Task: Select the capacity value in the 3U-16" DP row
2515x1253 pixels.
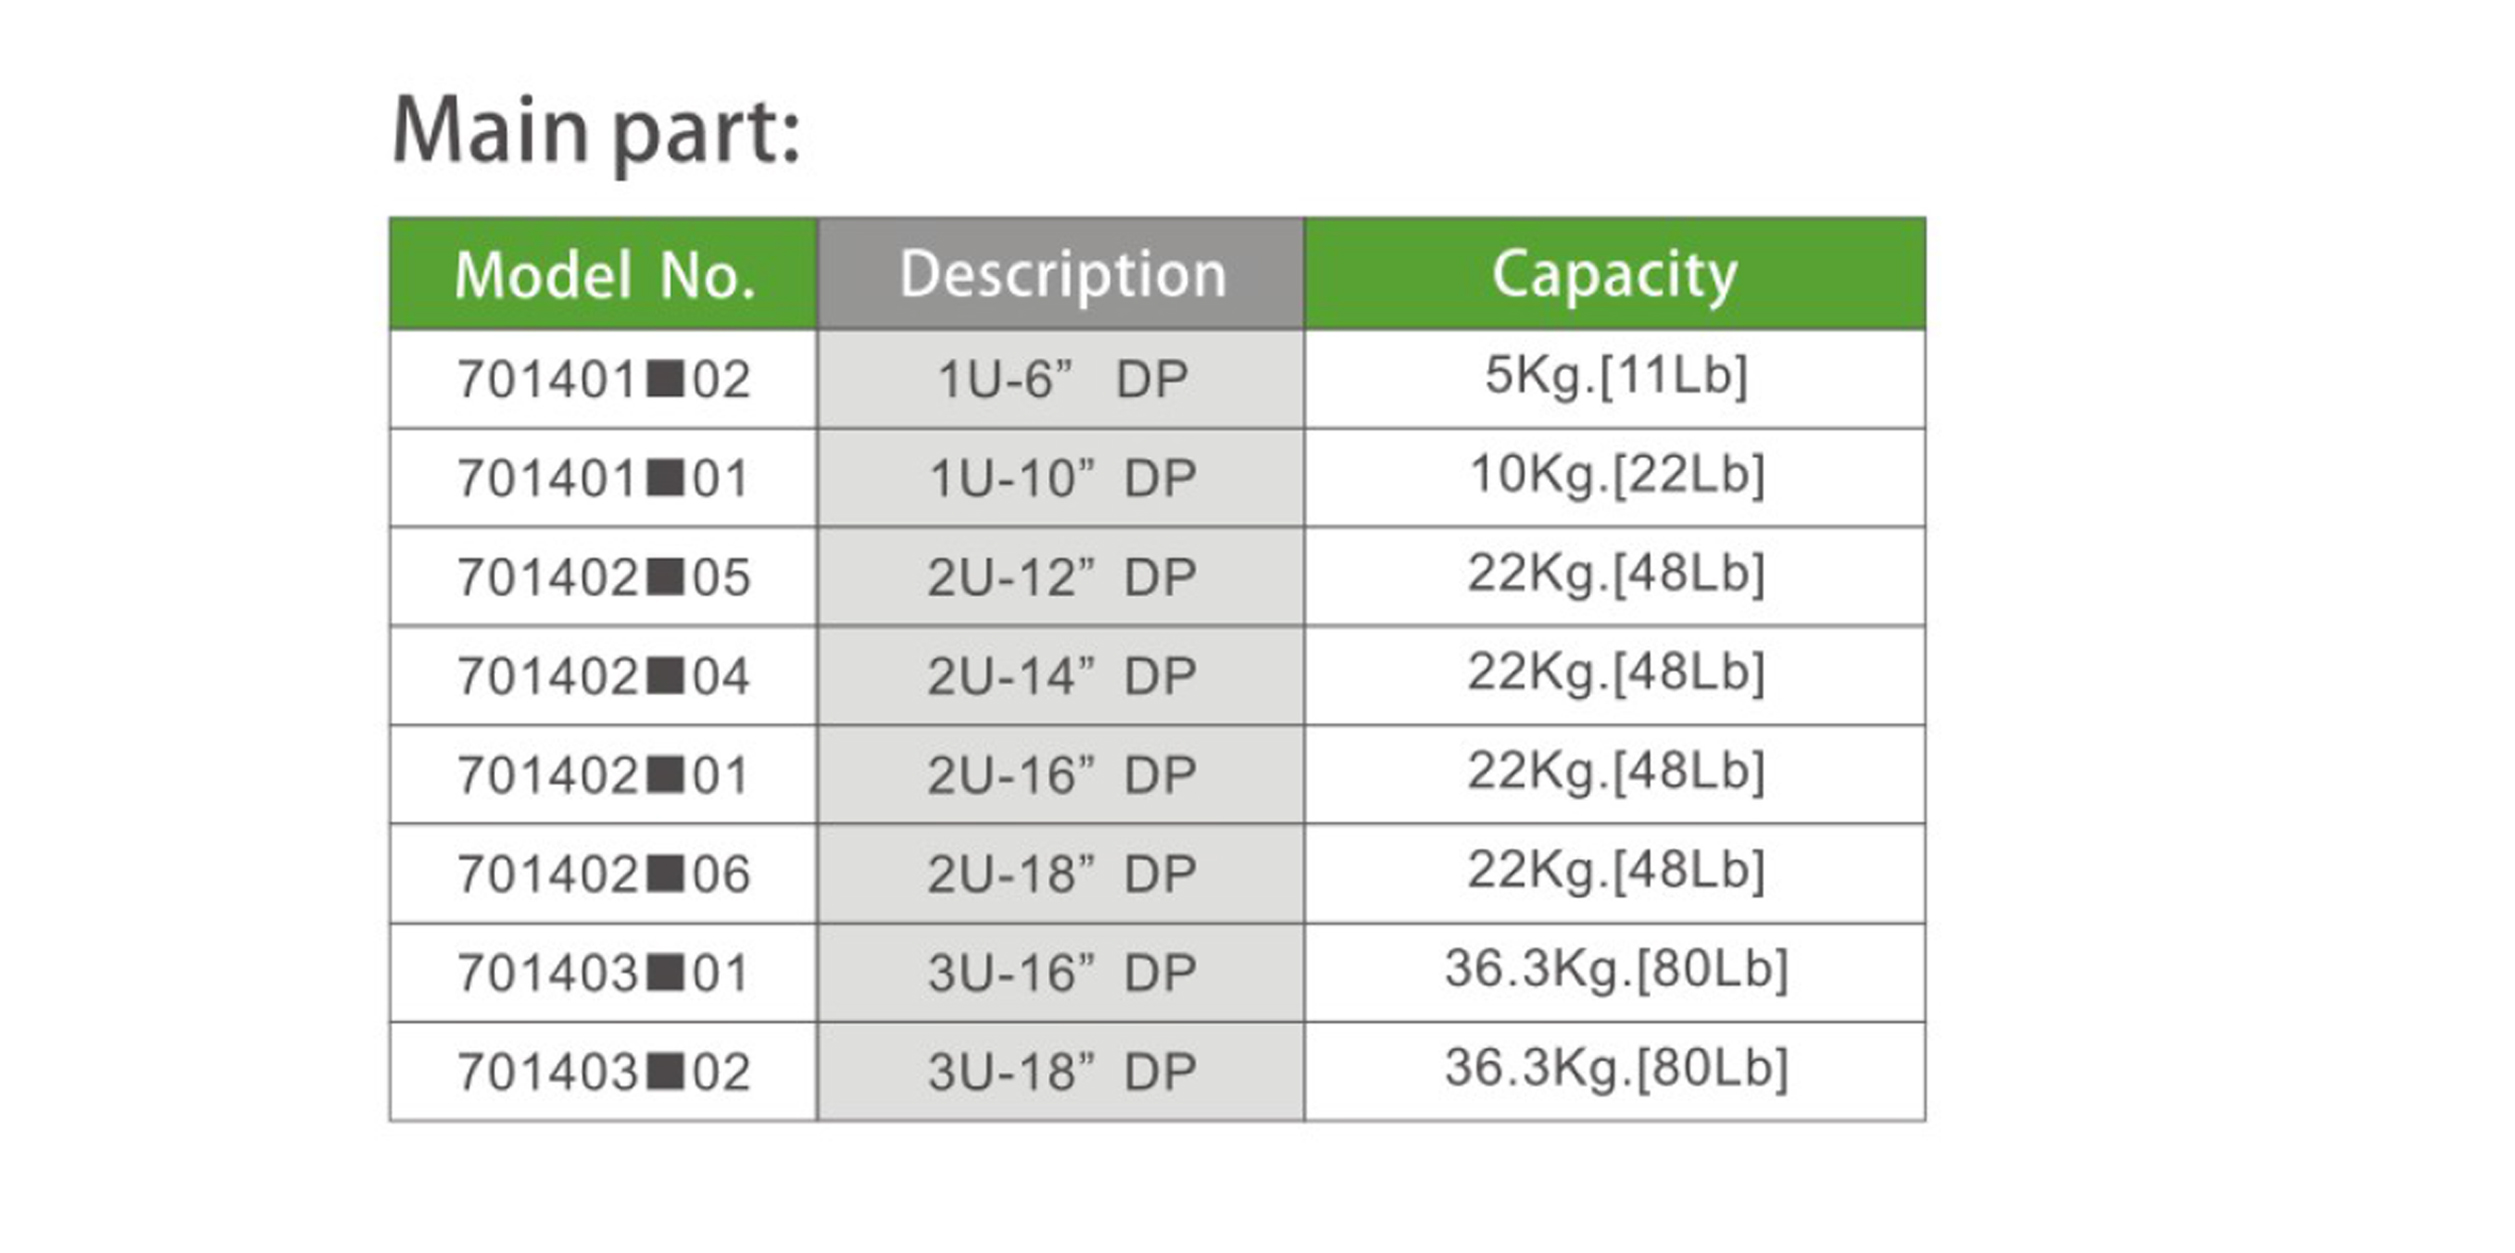Action: [1615, 969]
